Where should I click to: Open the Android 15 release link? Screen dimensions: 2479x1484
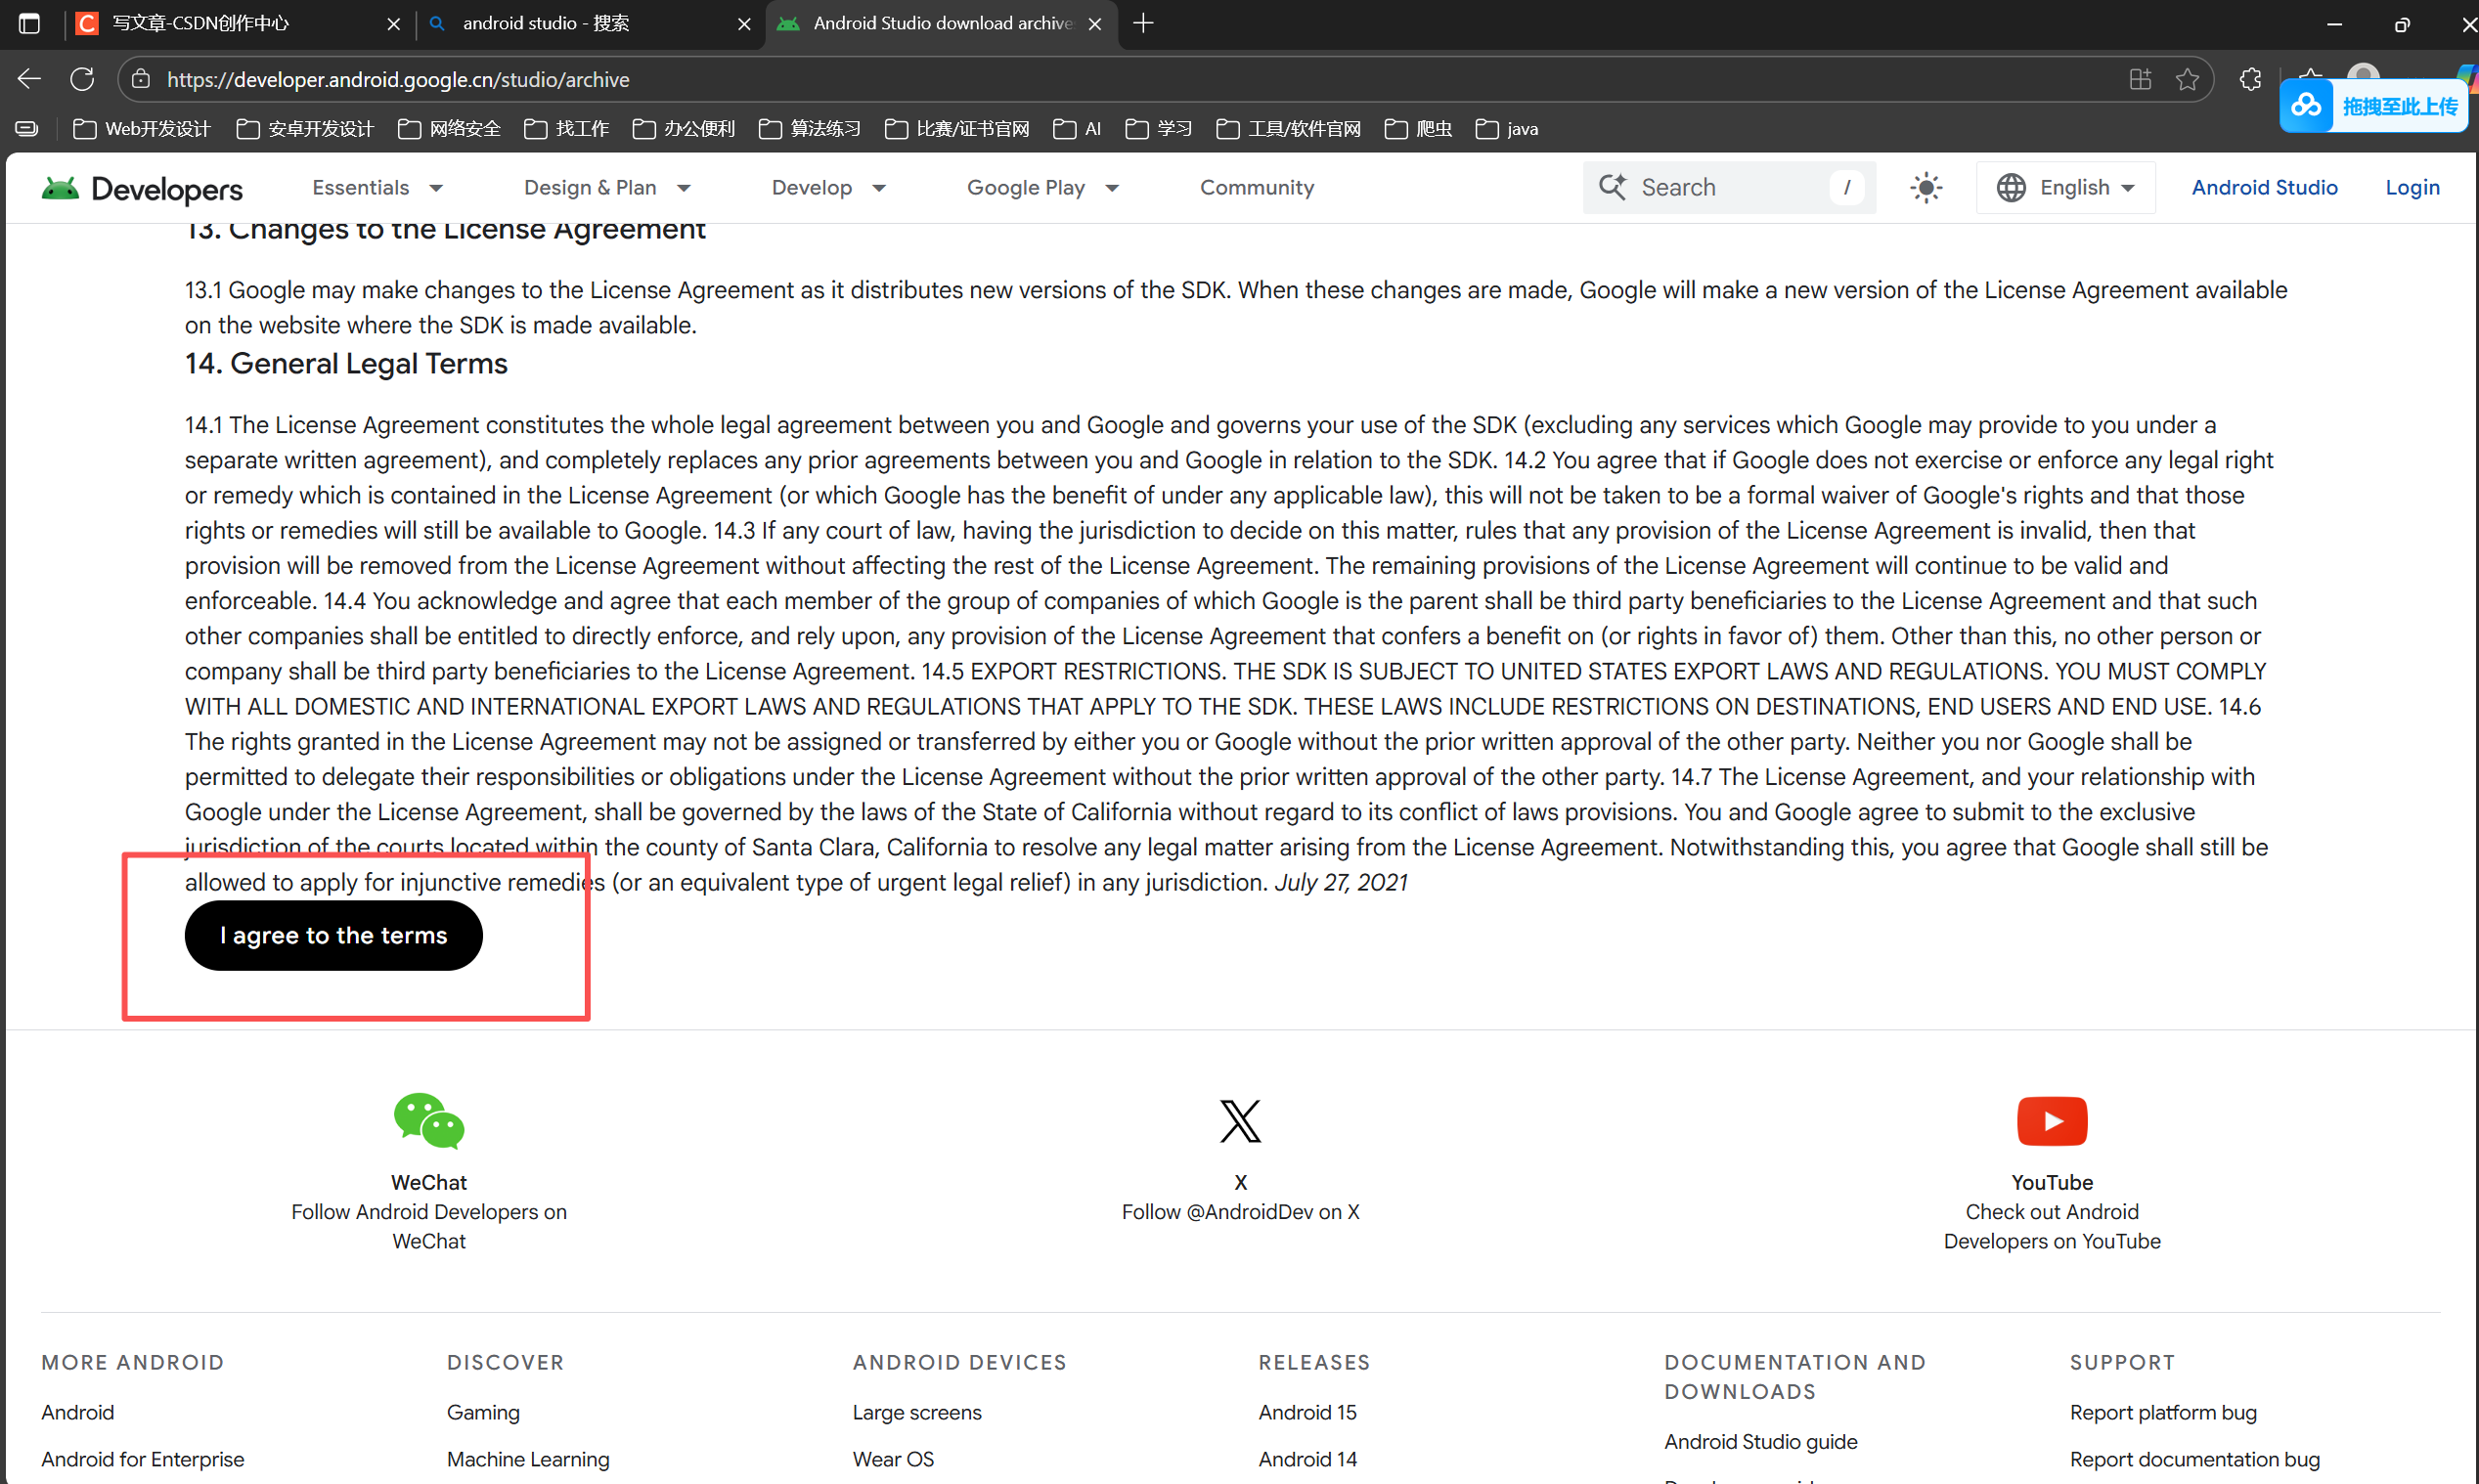coord(1308,1412)
